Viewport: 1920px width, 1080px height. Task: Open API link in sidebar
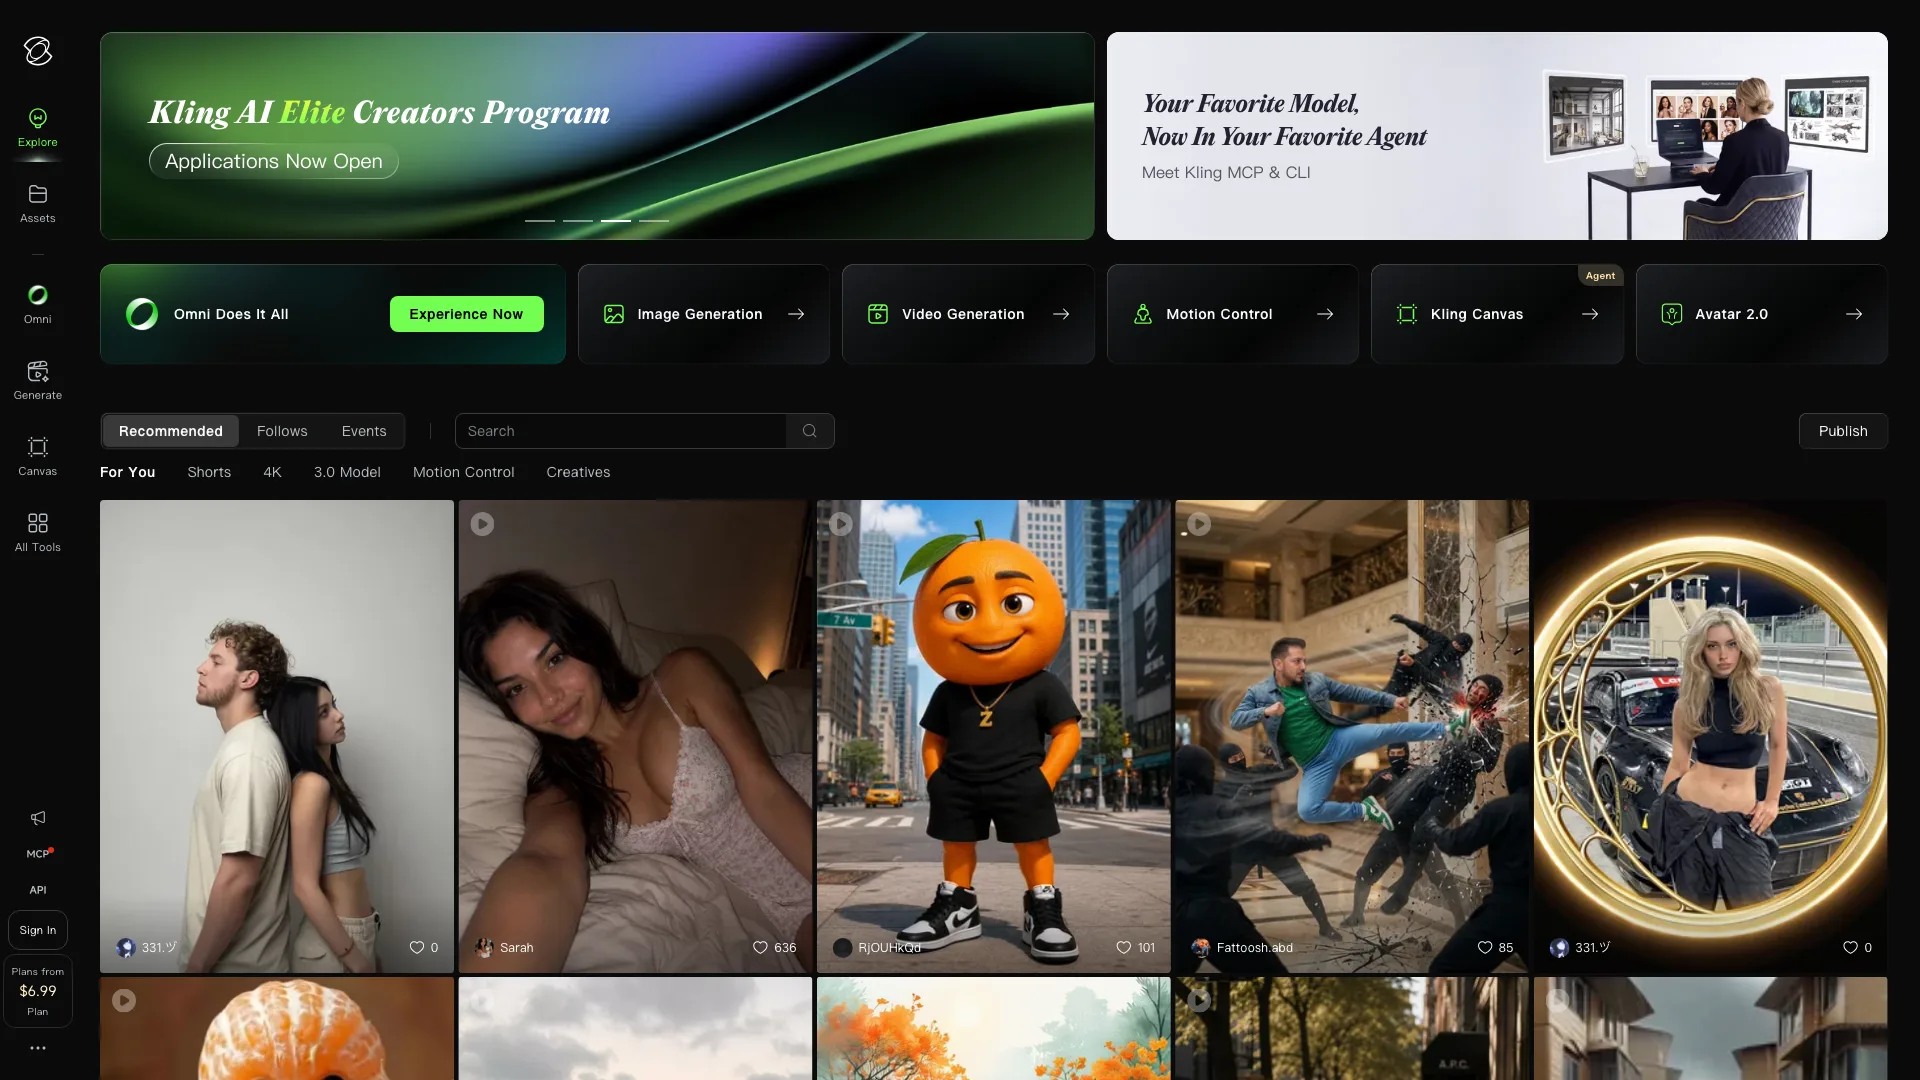coord(38,890)
